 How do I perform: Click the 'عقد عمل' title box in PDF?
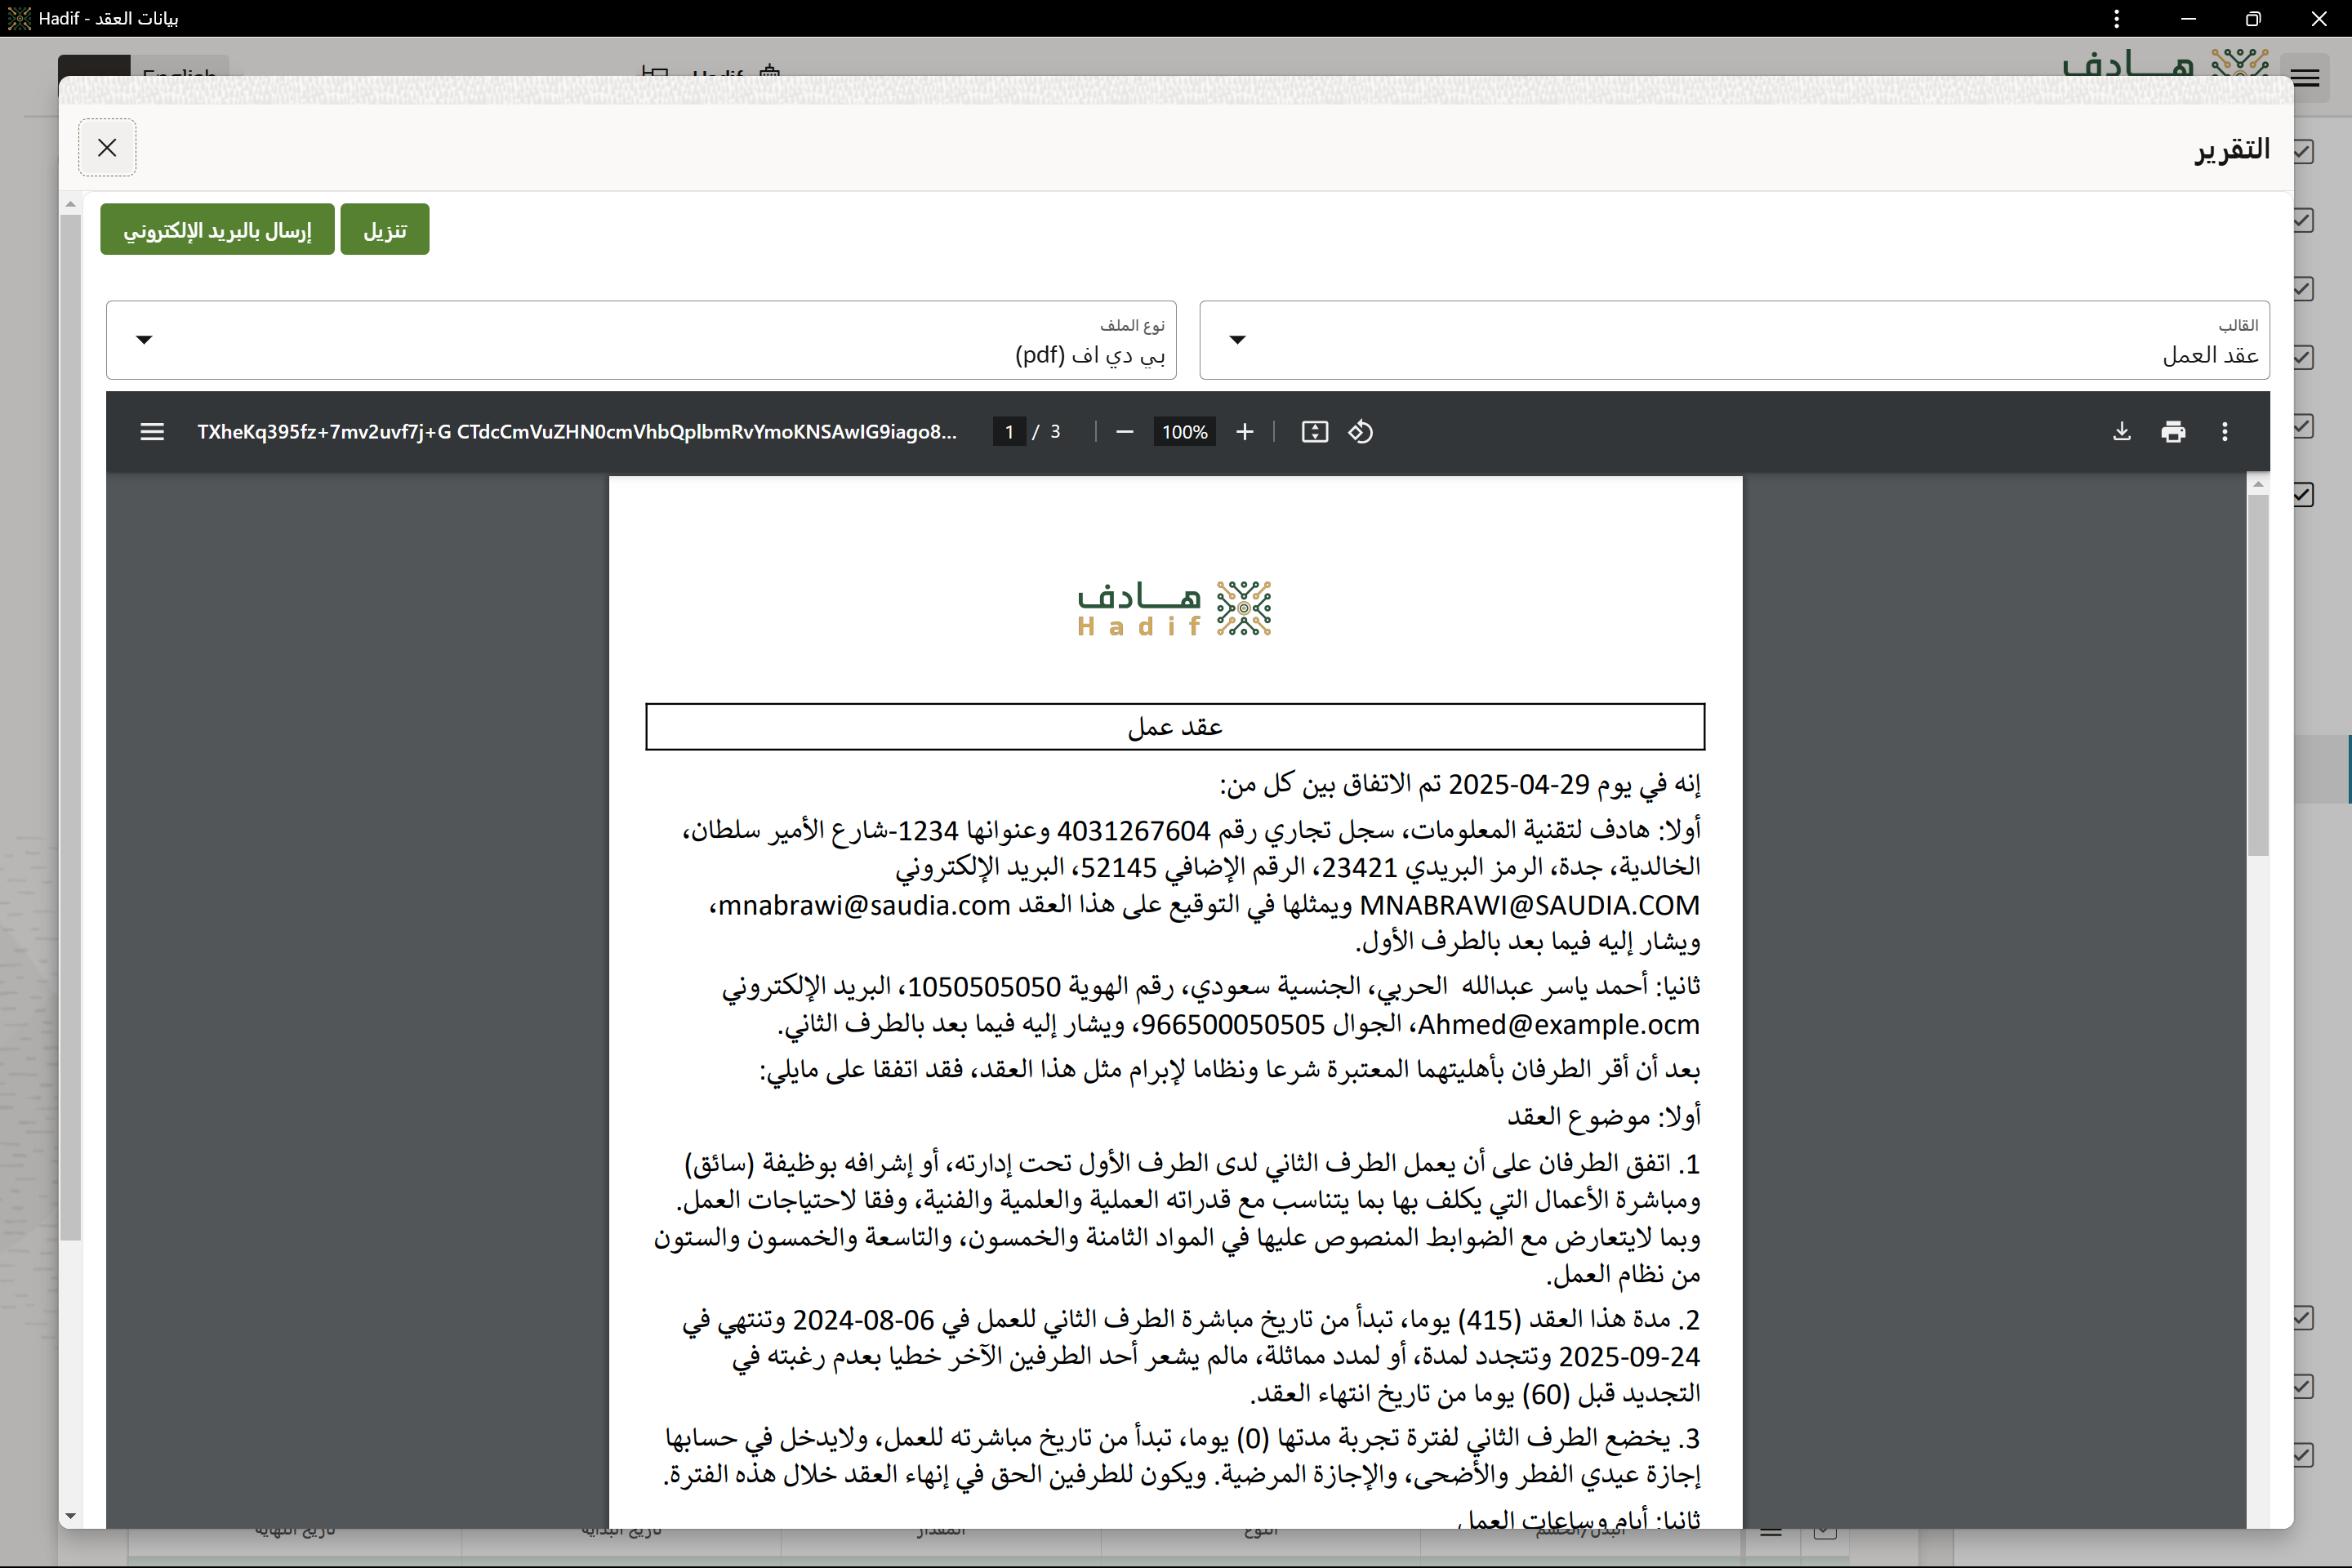tap(1175, 727)
